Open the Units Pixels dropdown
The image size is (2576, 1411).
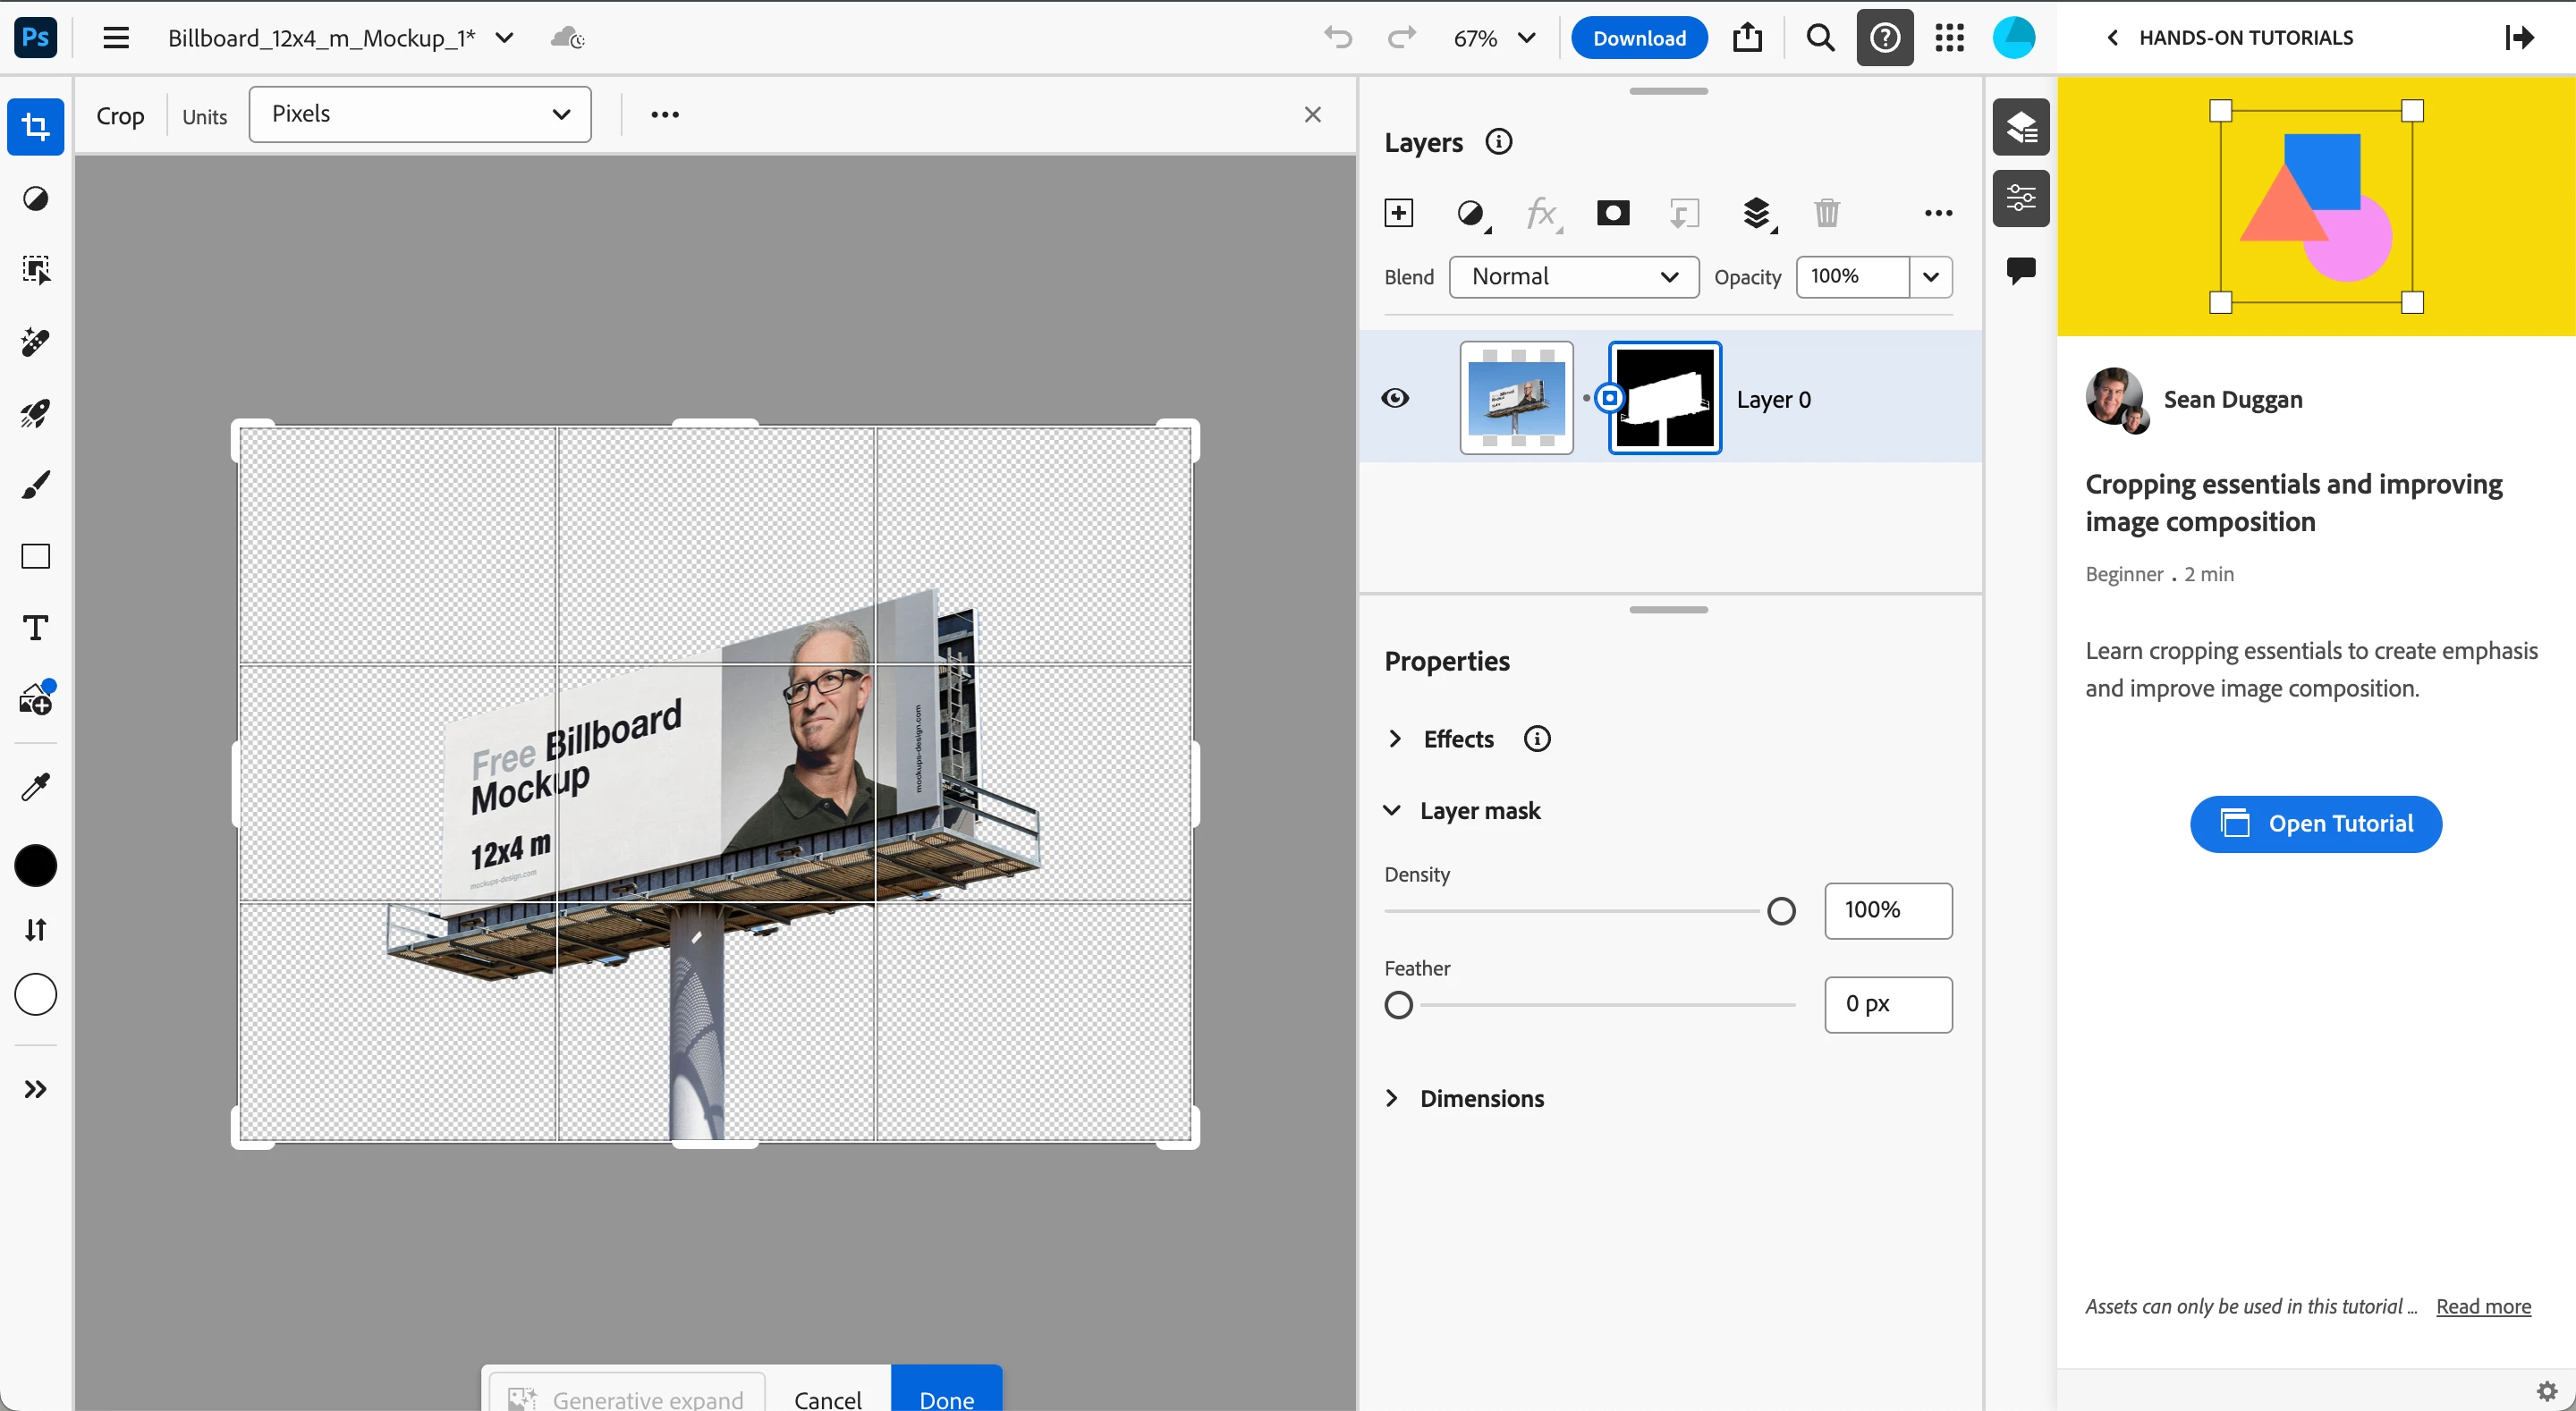pos(420,114)
